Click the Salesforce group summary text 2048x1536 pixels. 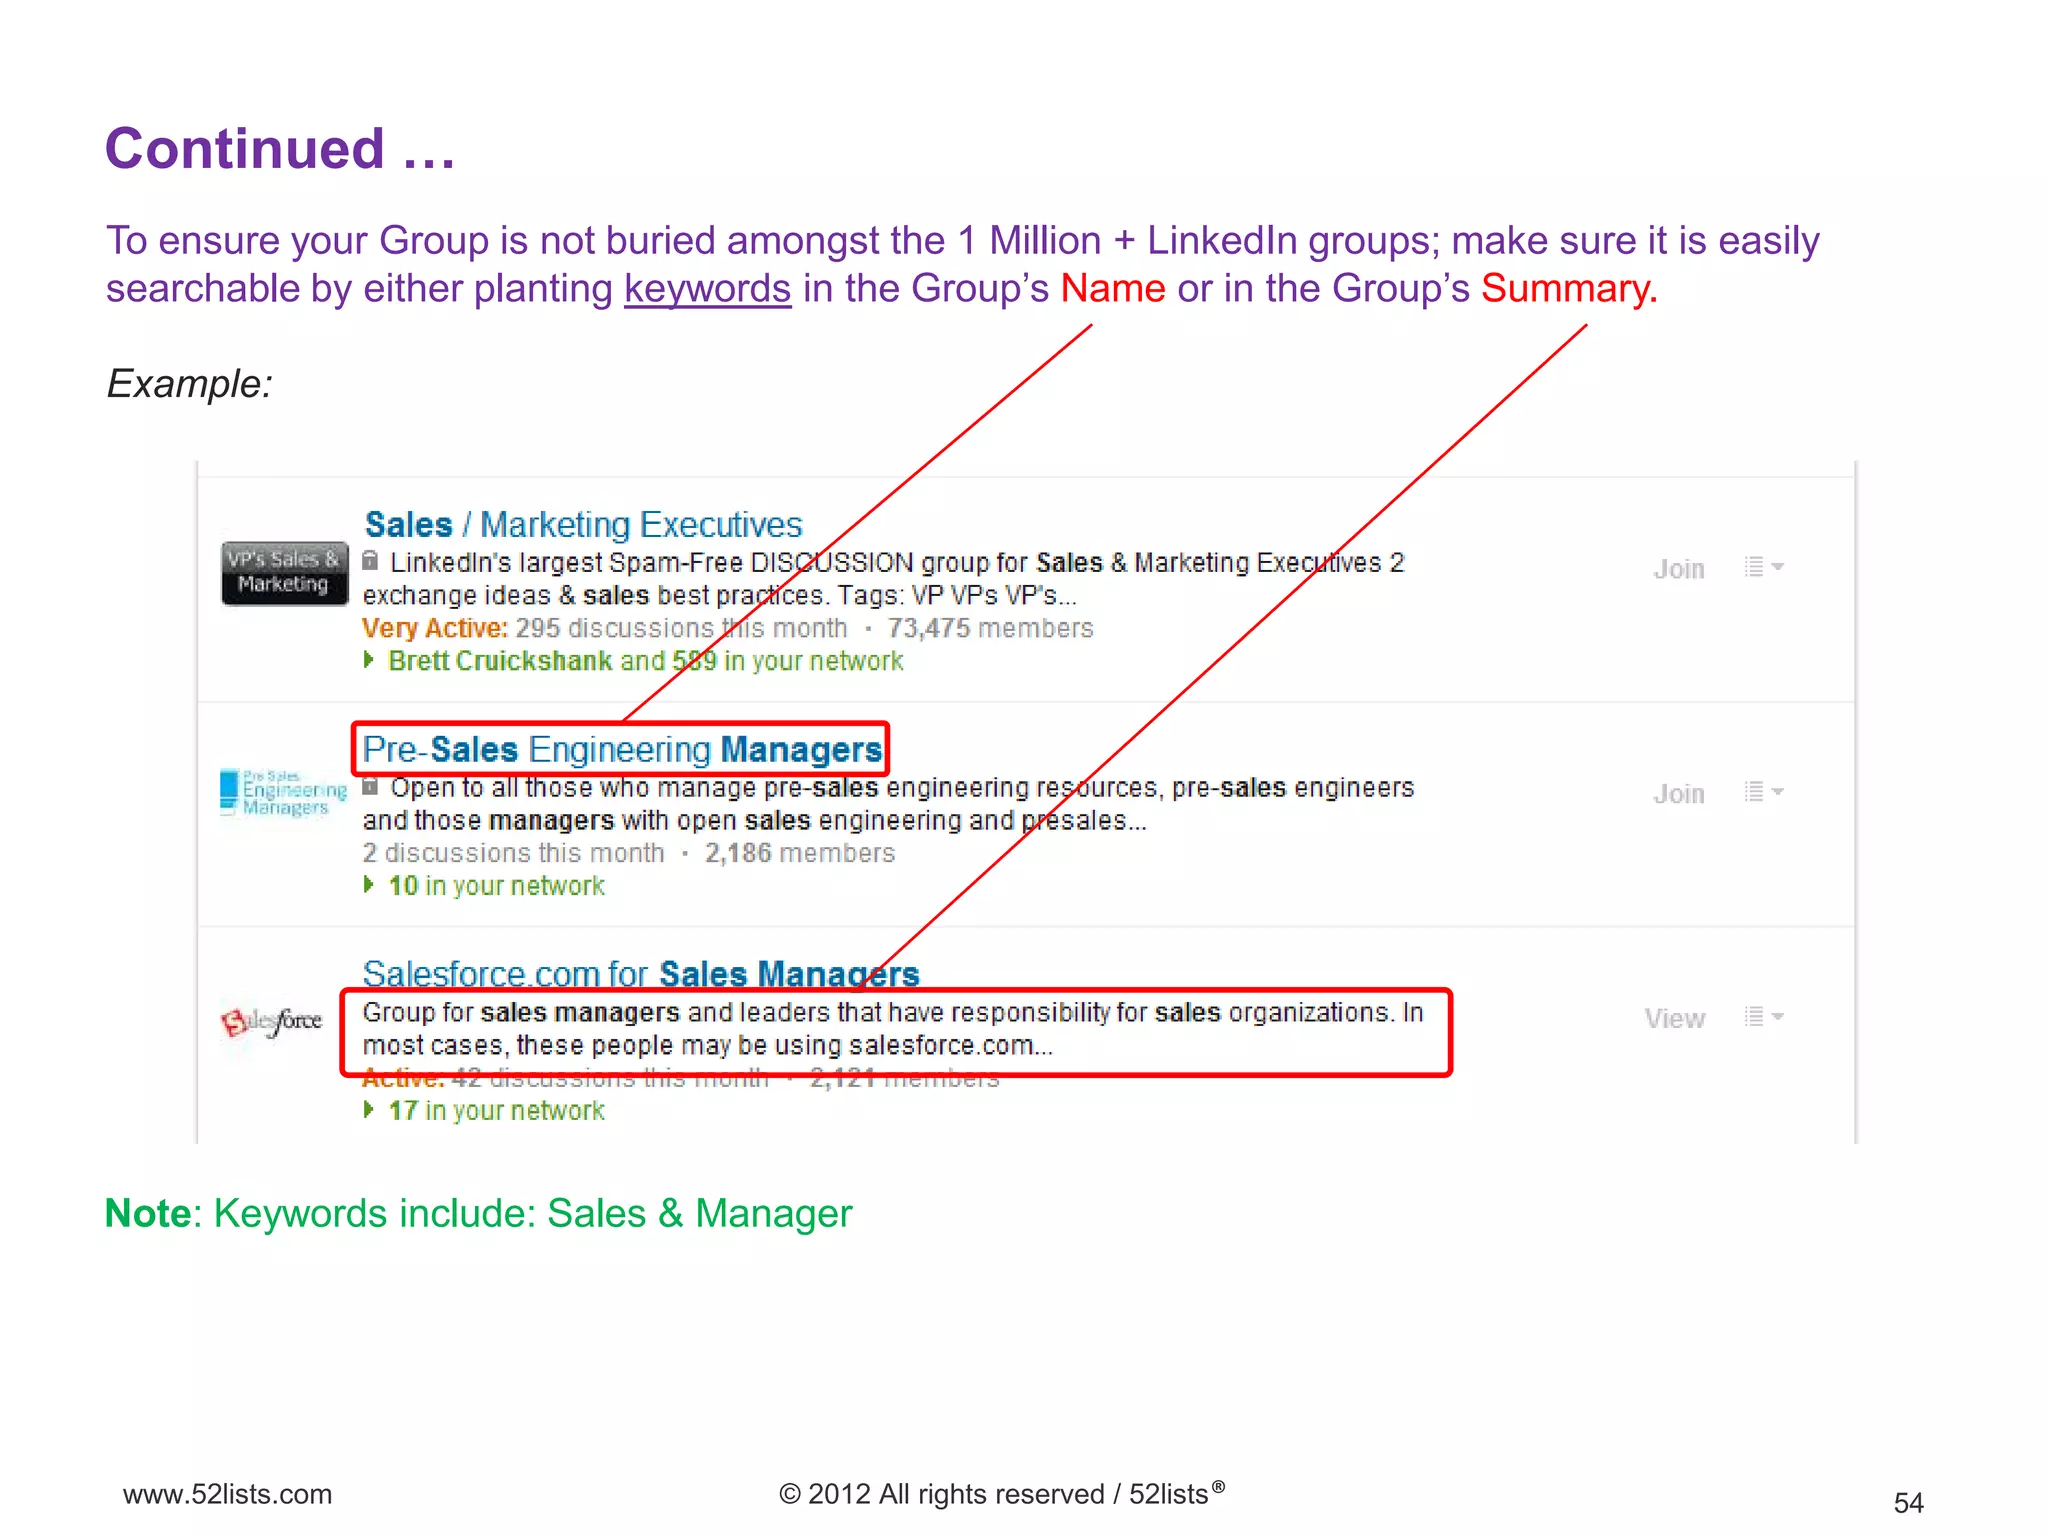[x=893, y=1029]
